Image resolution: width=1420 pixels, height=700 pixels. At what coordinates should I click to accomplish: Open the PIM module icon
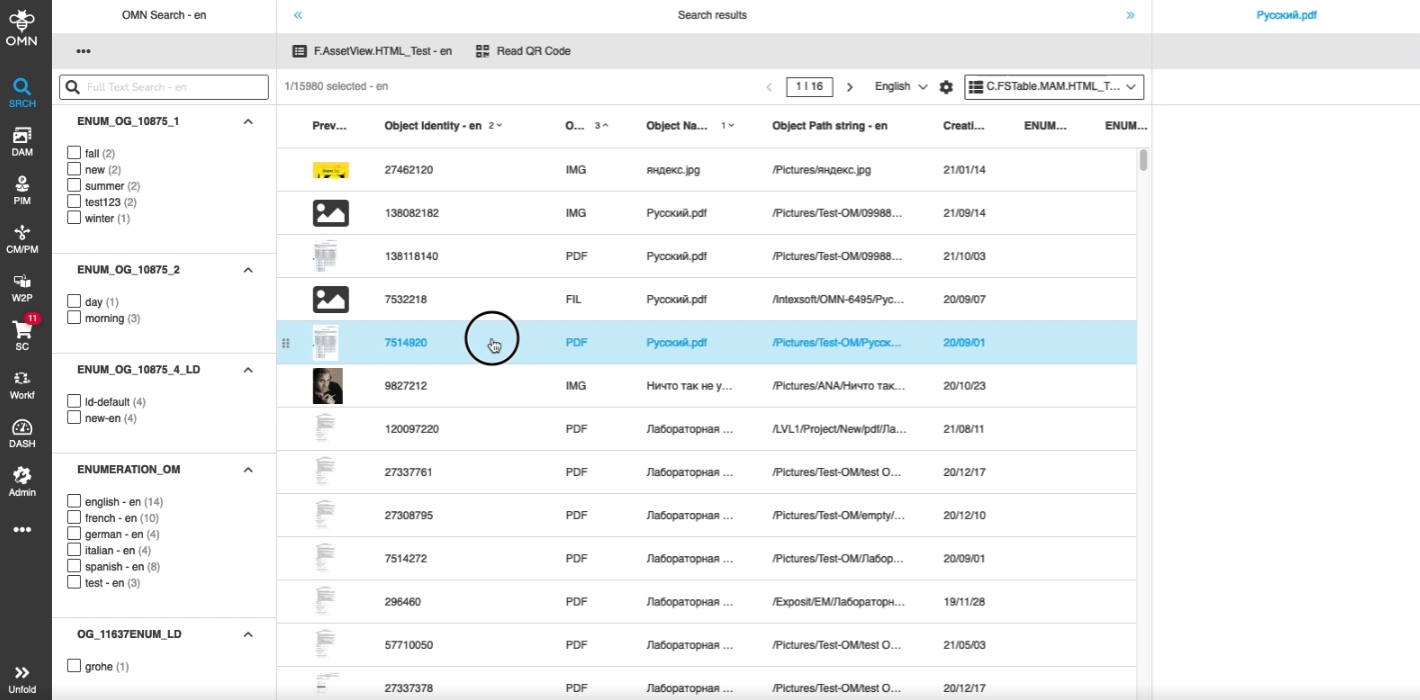point(22,190)
